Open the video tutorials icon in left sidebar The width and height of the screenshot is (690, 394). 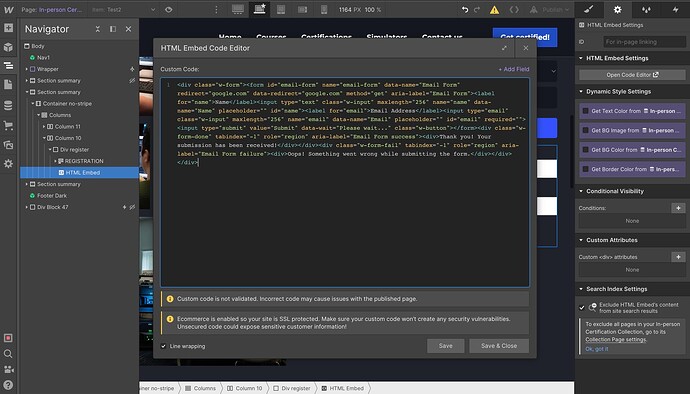click(8, 369)
